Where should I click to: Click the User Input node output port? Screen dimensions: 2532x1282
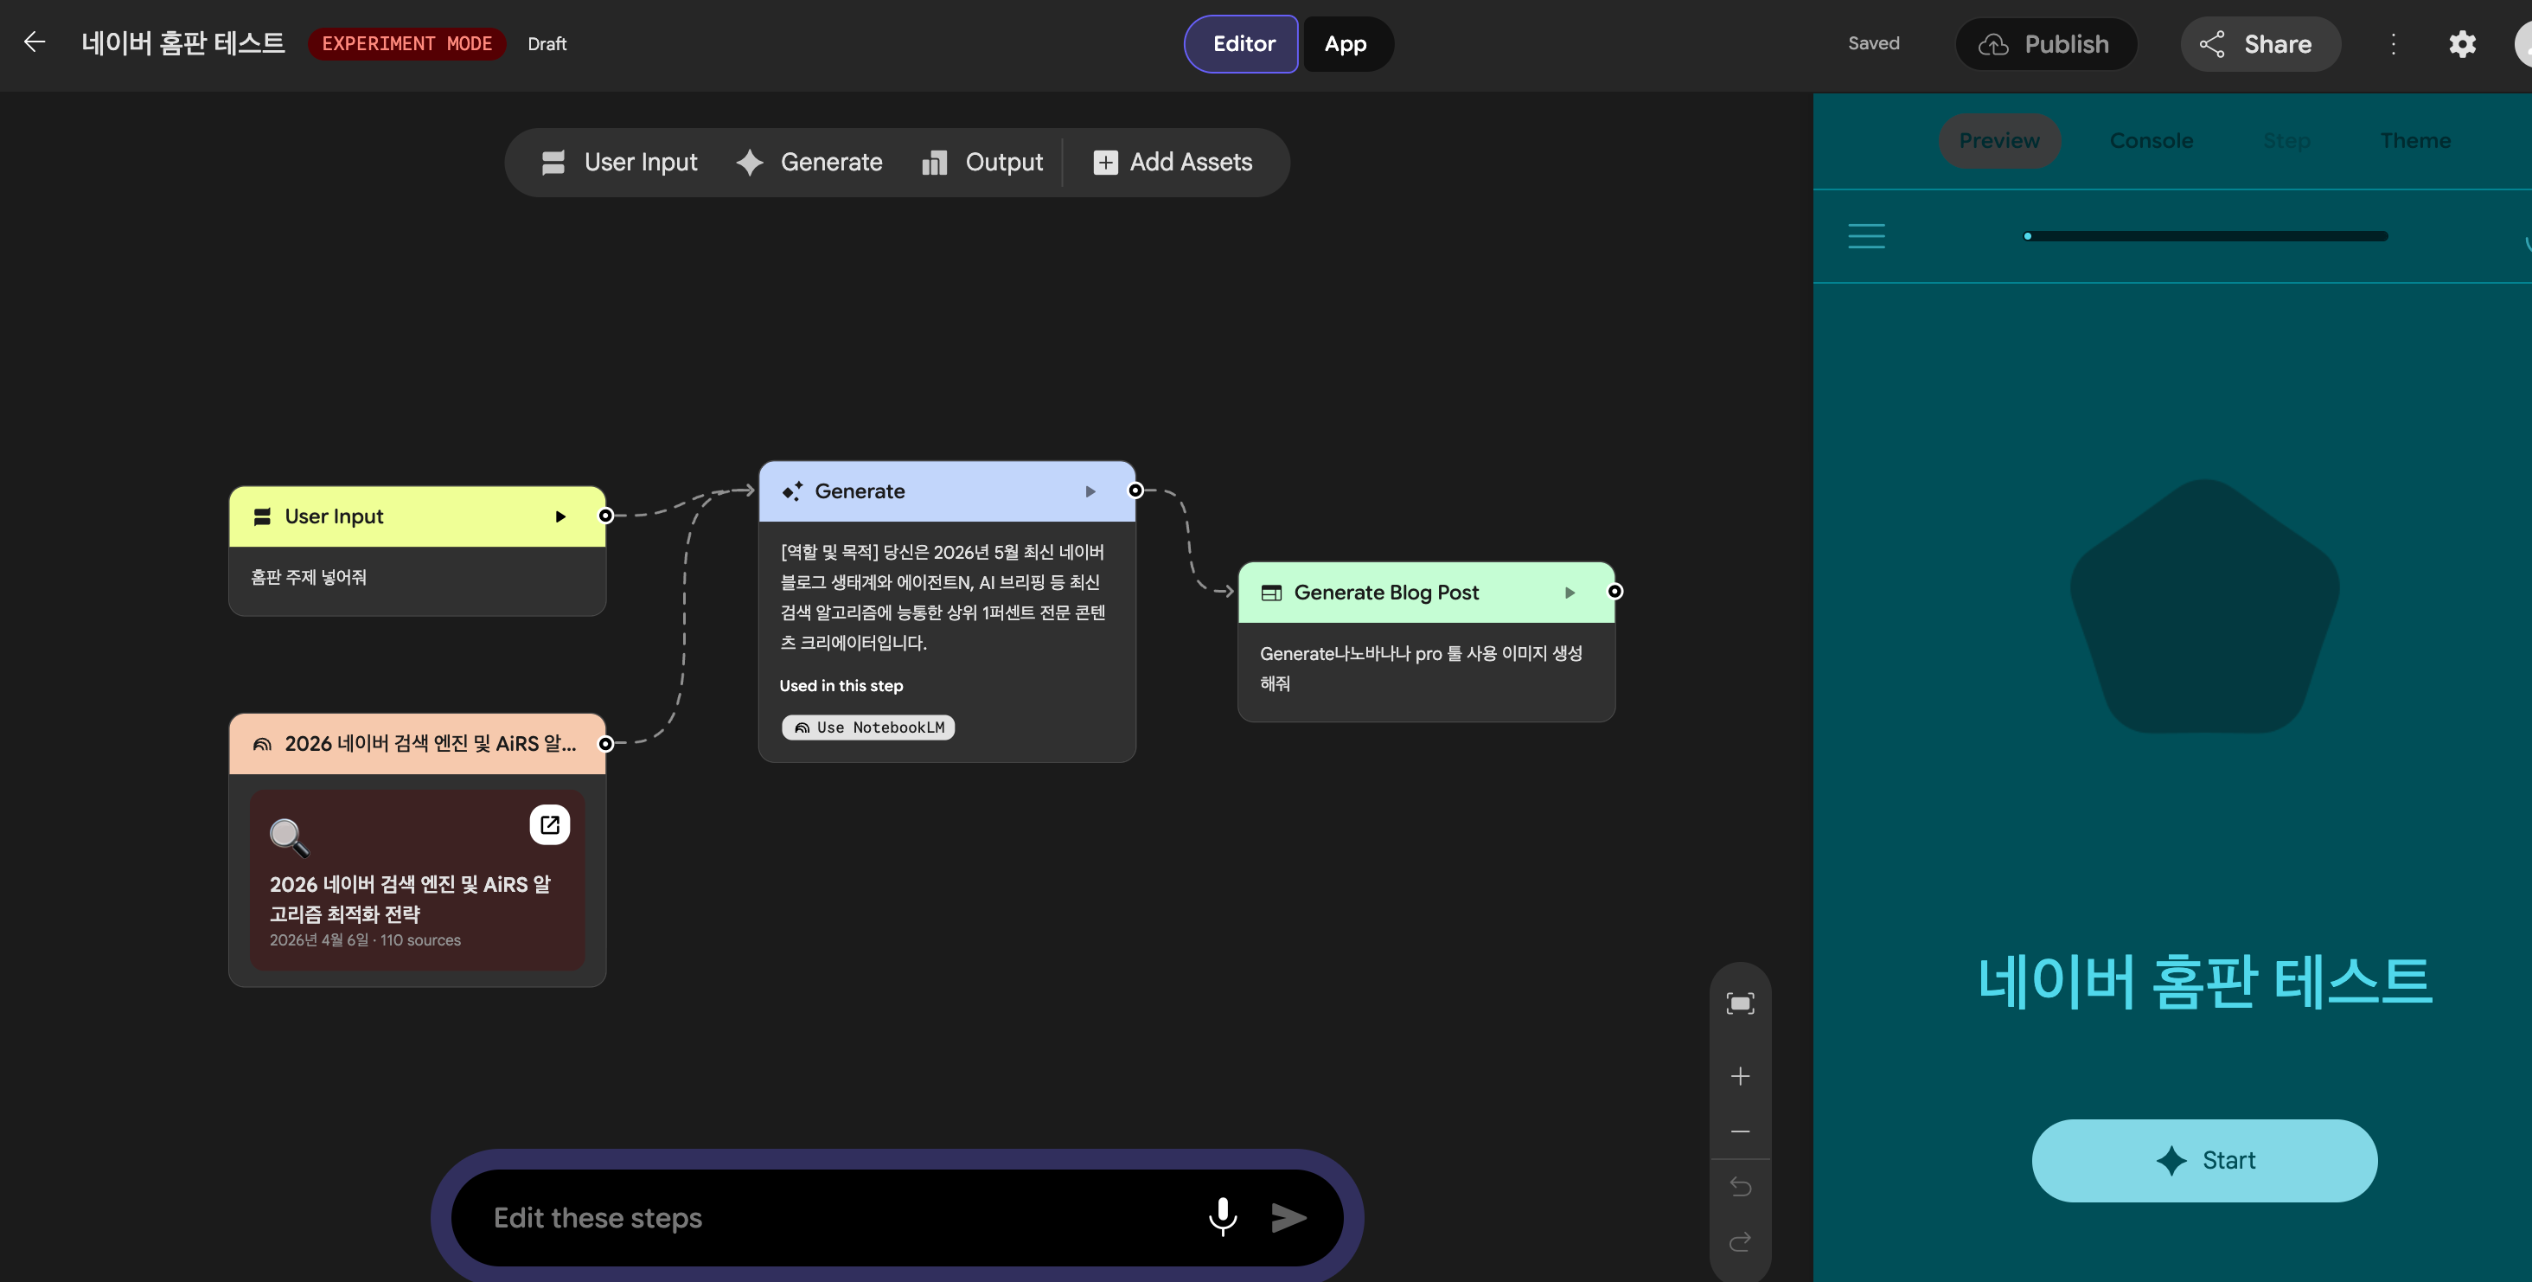tap(606, 516)
